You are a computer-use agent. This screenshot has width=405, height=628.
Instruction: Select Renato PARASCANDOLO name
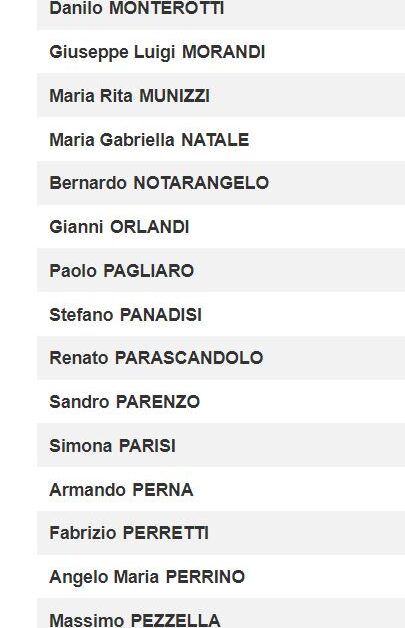156,358
